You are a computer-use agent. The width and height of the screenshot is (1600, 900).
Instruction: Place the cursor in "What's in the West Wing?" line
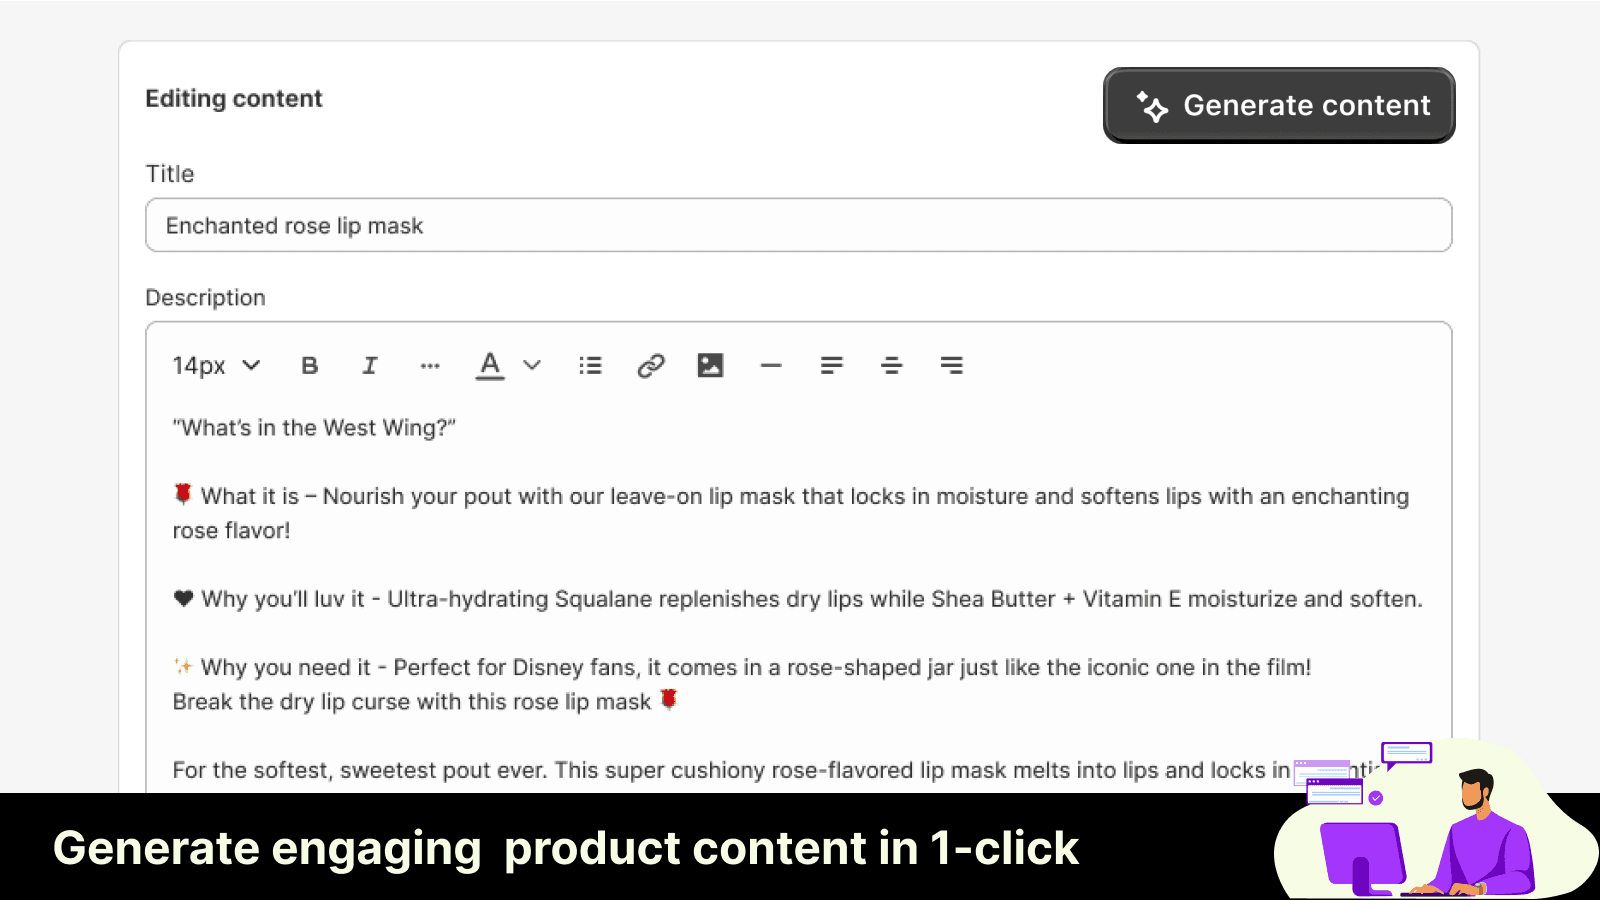pyautogui.click(x=314, y=428)
